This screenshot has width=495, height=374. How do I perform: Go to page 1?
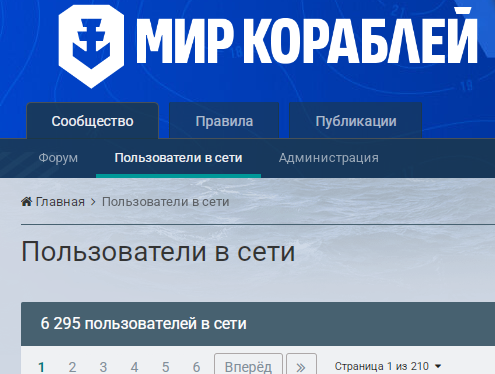(x=41, y=367)
